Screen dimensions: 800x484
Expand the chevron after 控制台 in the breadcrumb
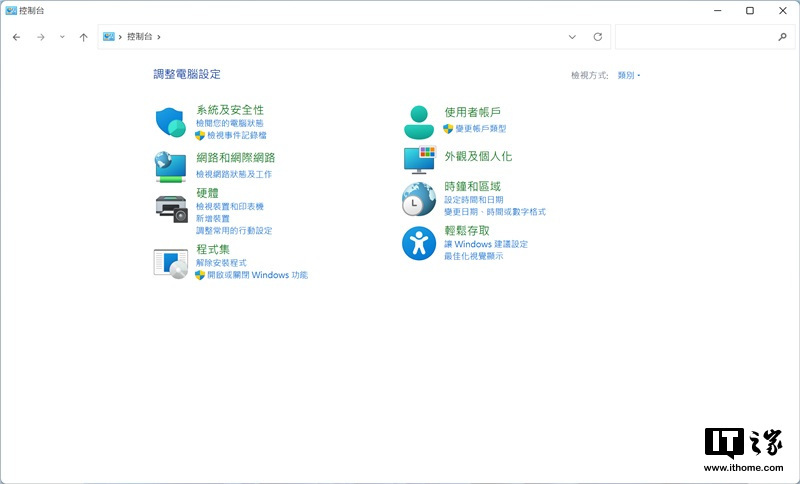coord(159,37)
